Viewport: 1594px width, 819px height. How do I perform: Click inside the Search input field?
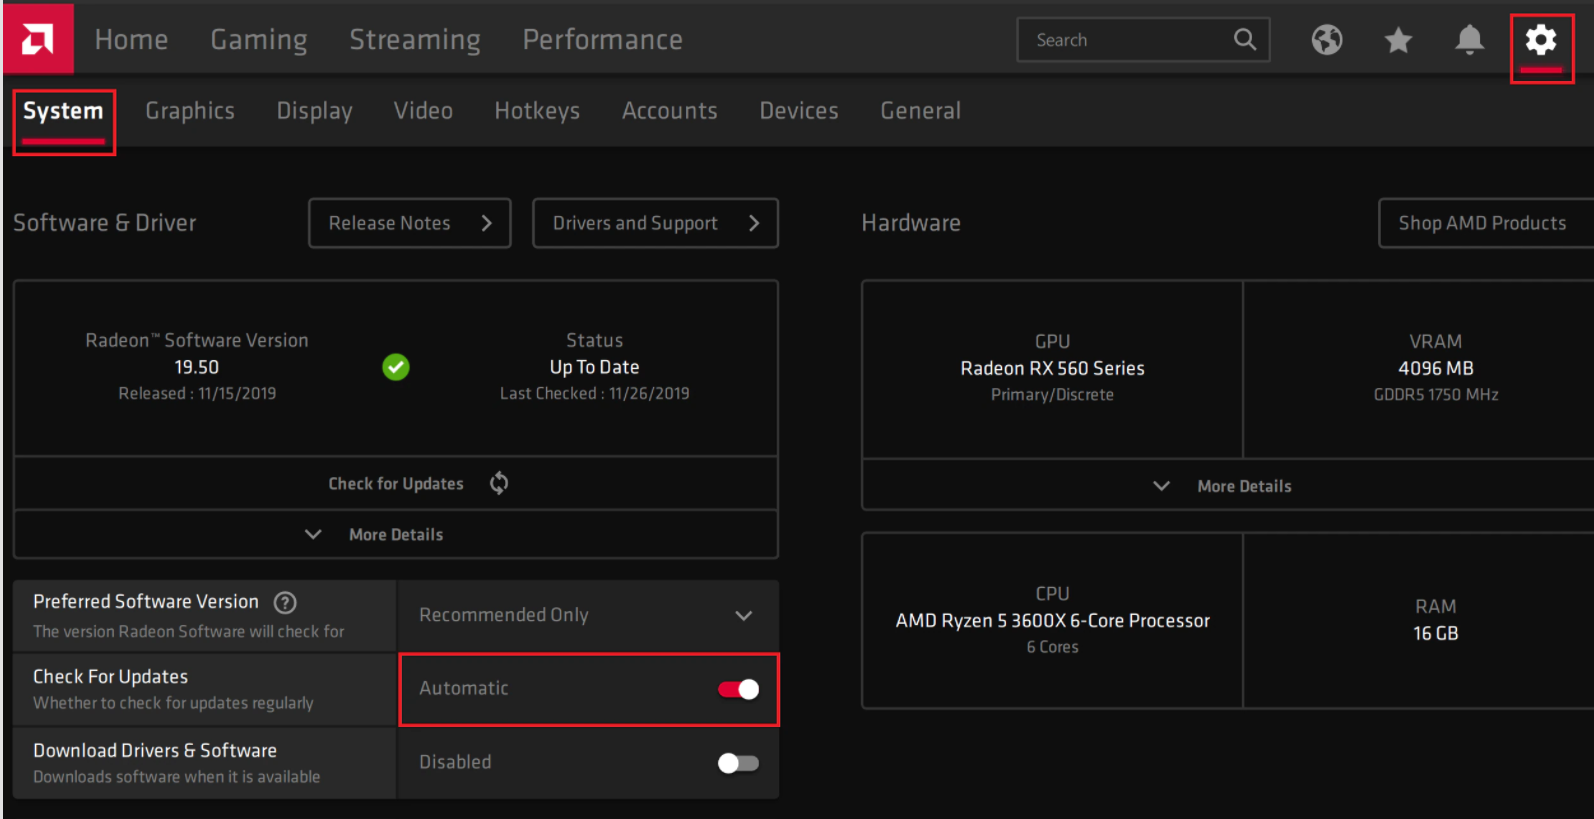pos(1125,40)
